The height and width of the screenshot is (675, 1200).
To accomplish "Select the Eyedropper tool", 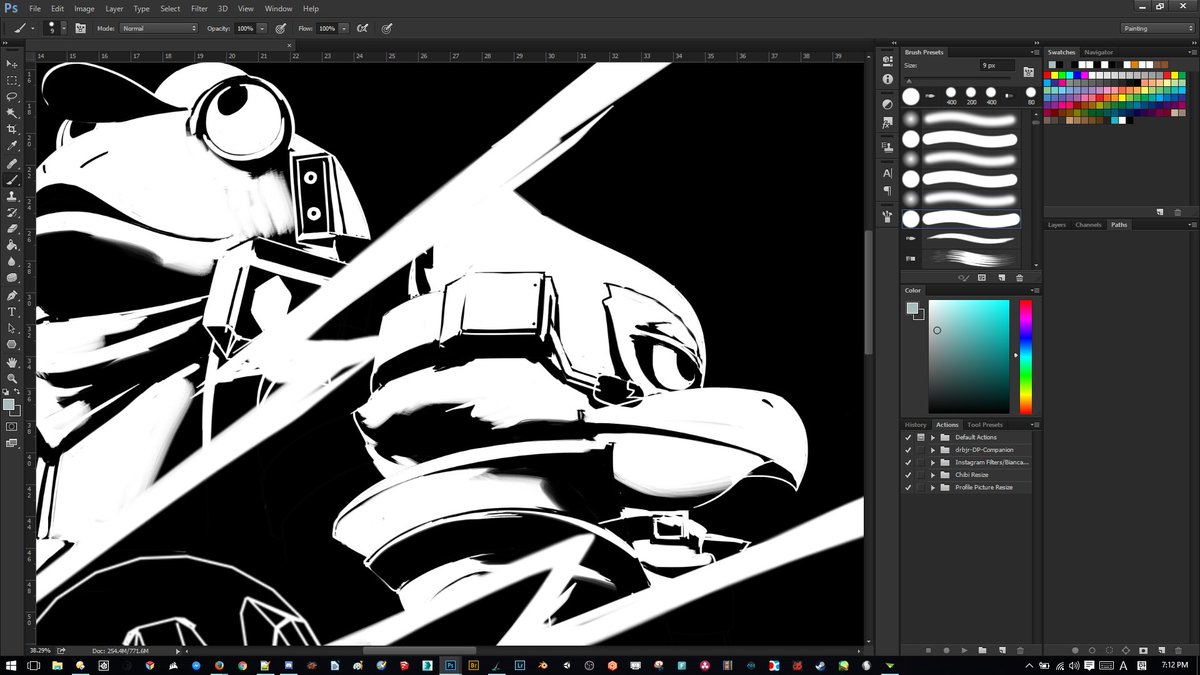I will (12, 146).
